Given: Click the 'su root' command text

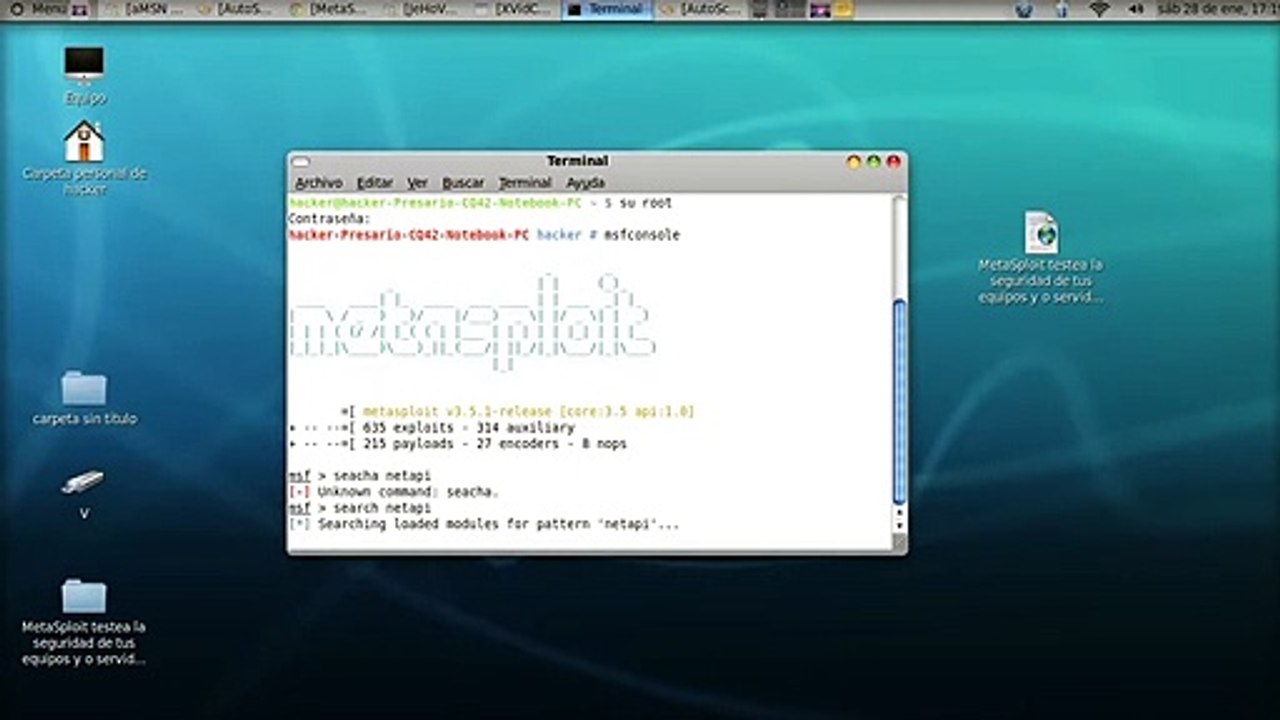Looking at the screenshot, I should click(646, 203).
